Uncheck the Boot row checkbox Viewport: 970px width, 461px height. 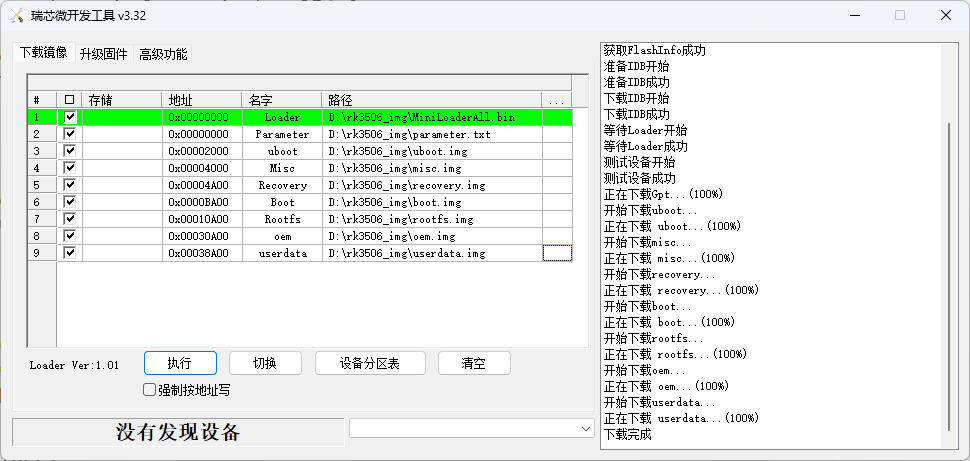(x=70, y=202)
